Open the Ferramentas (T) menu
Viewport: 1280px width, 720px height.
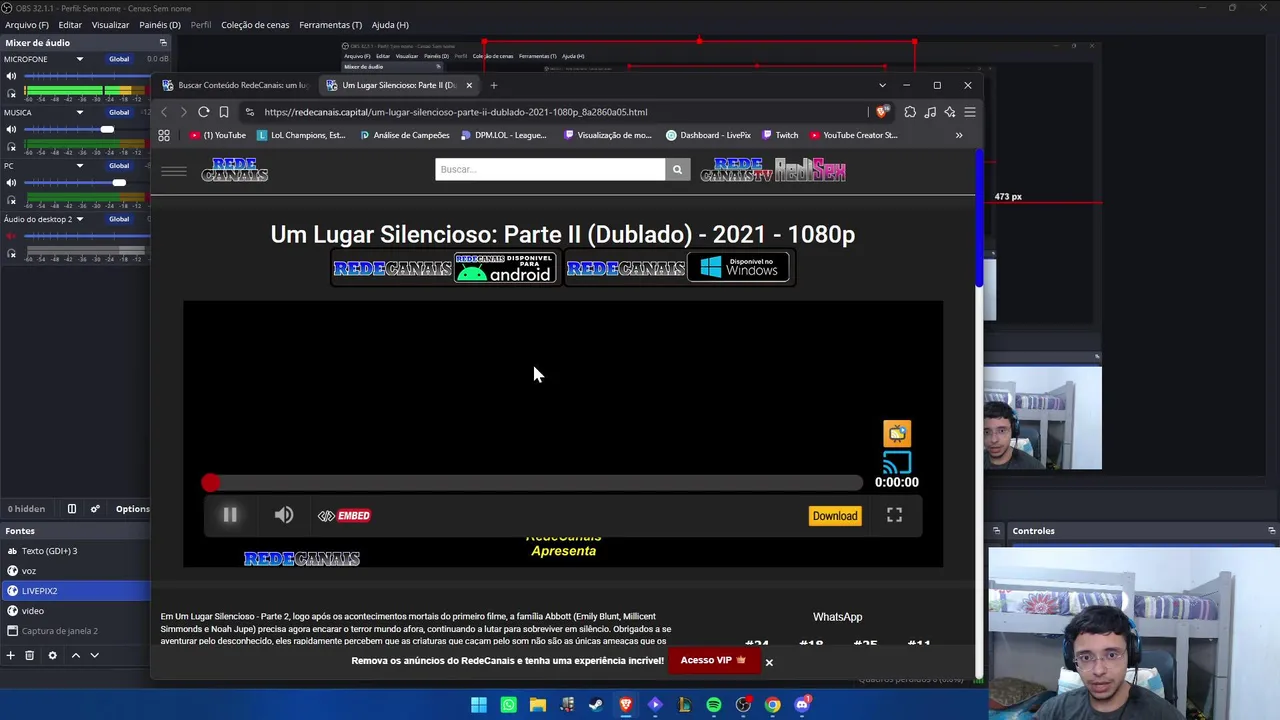tap(330, 25)
